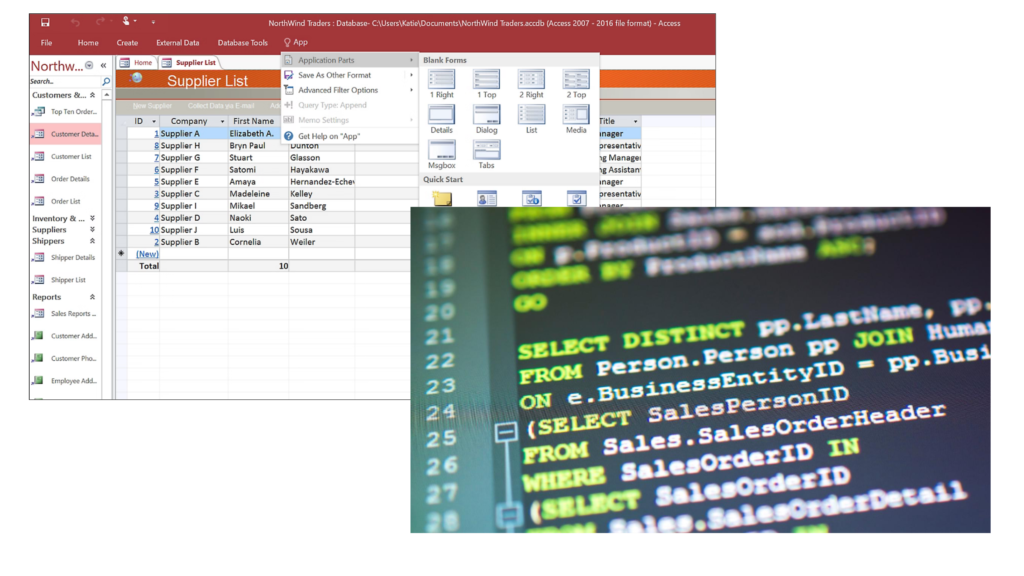
Task: Click Get Help on "App" menu entry
Action: coord(350,136)
